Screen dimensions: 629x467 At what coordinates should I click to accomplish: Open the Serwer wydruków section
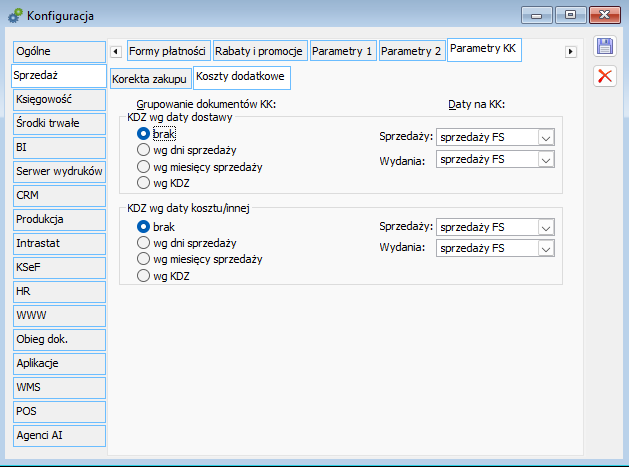tap(59, 171)
